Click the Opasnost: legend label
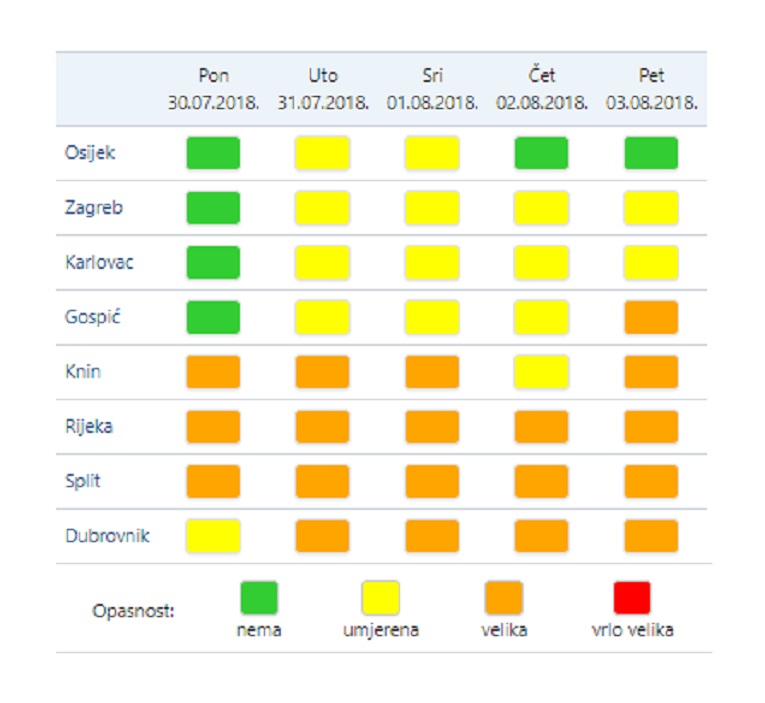This screenshot has width=765, height=703. coord(133,611)
